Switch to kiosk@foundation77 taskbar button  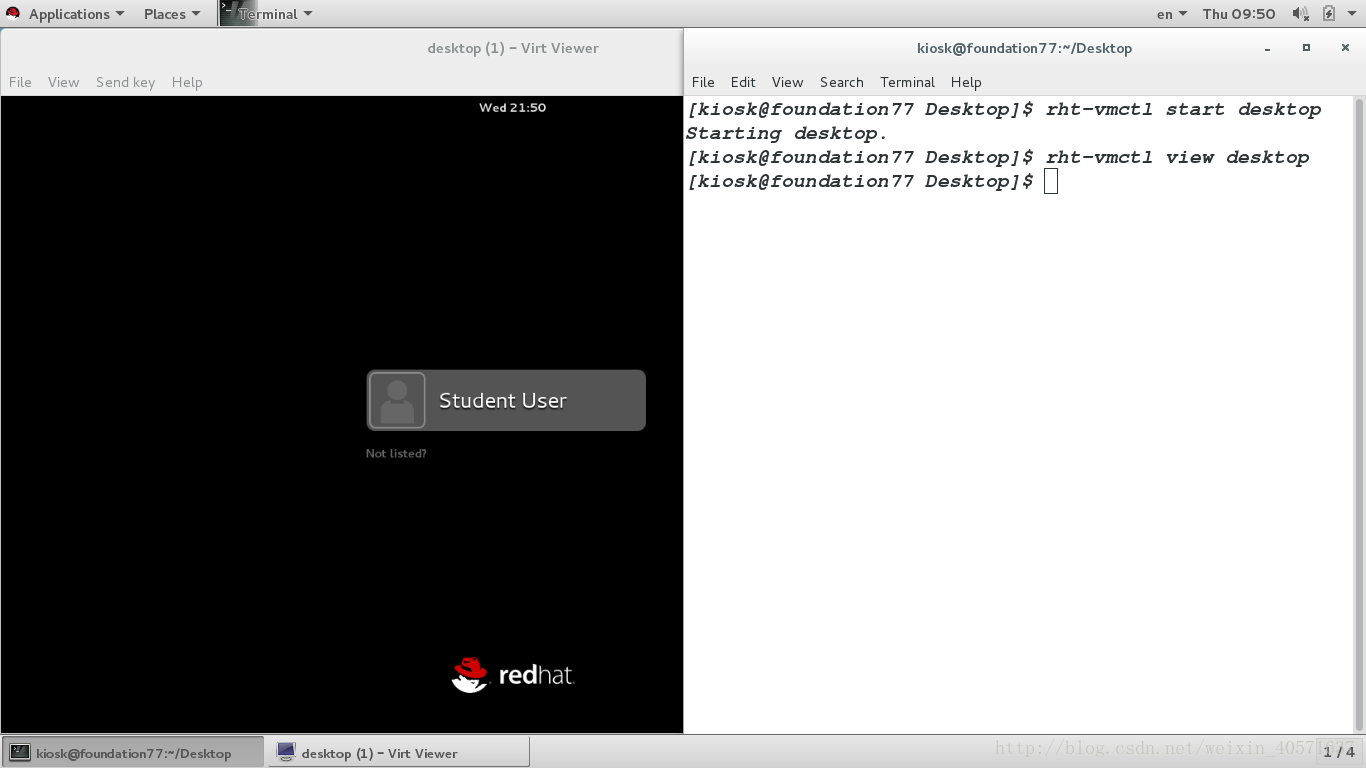[x=133, y=753]
